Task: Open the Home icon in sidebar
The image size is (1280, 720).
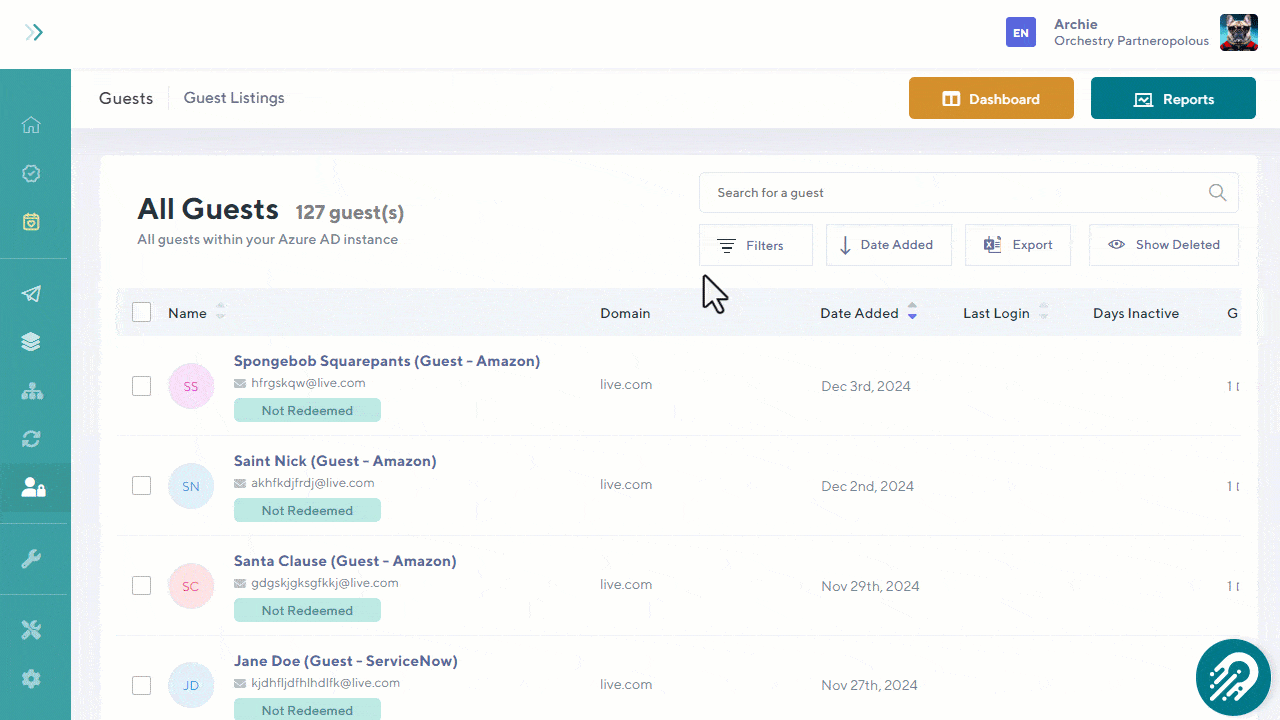Action: 31,125
